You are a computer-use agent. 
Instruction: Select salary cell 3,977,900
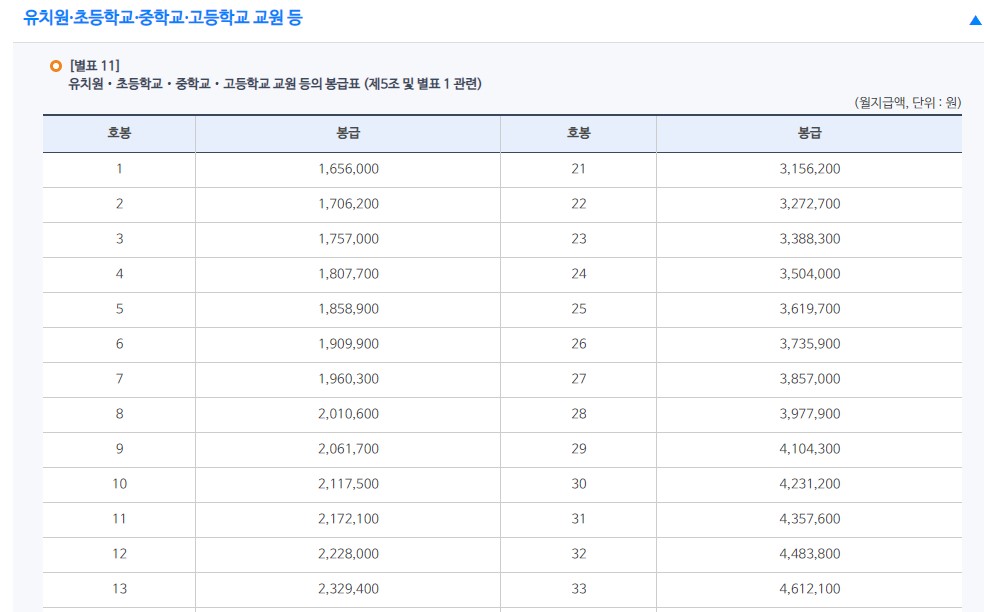[x=810, y=414]
